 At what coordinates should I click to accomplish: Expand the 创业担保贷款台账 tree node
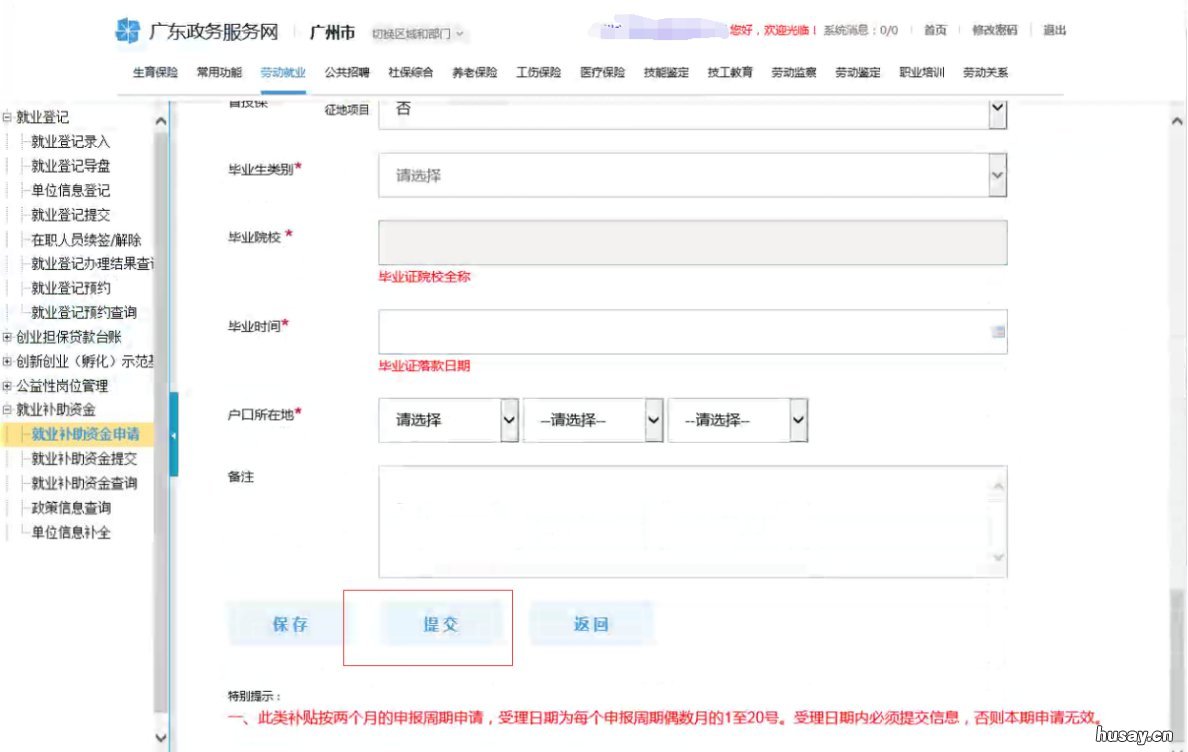coord(6,337)
